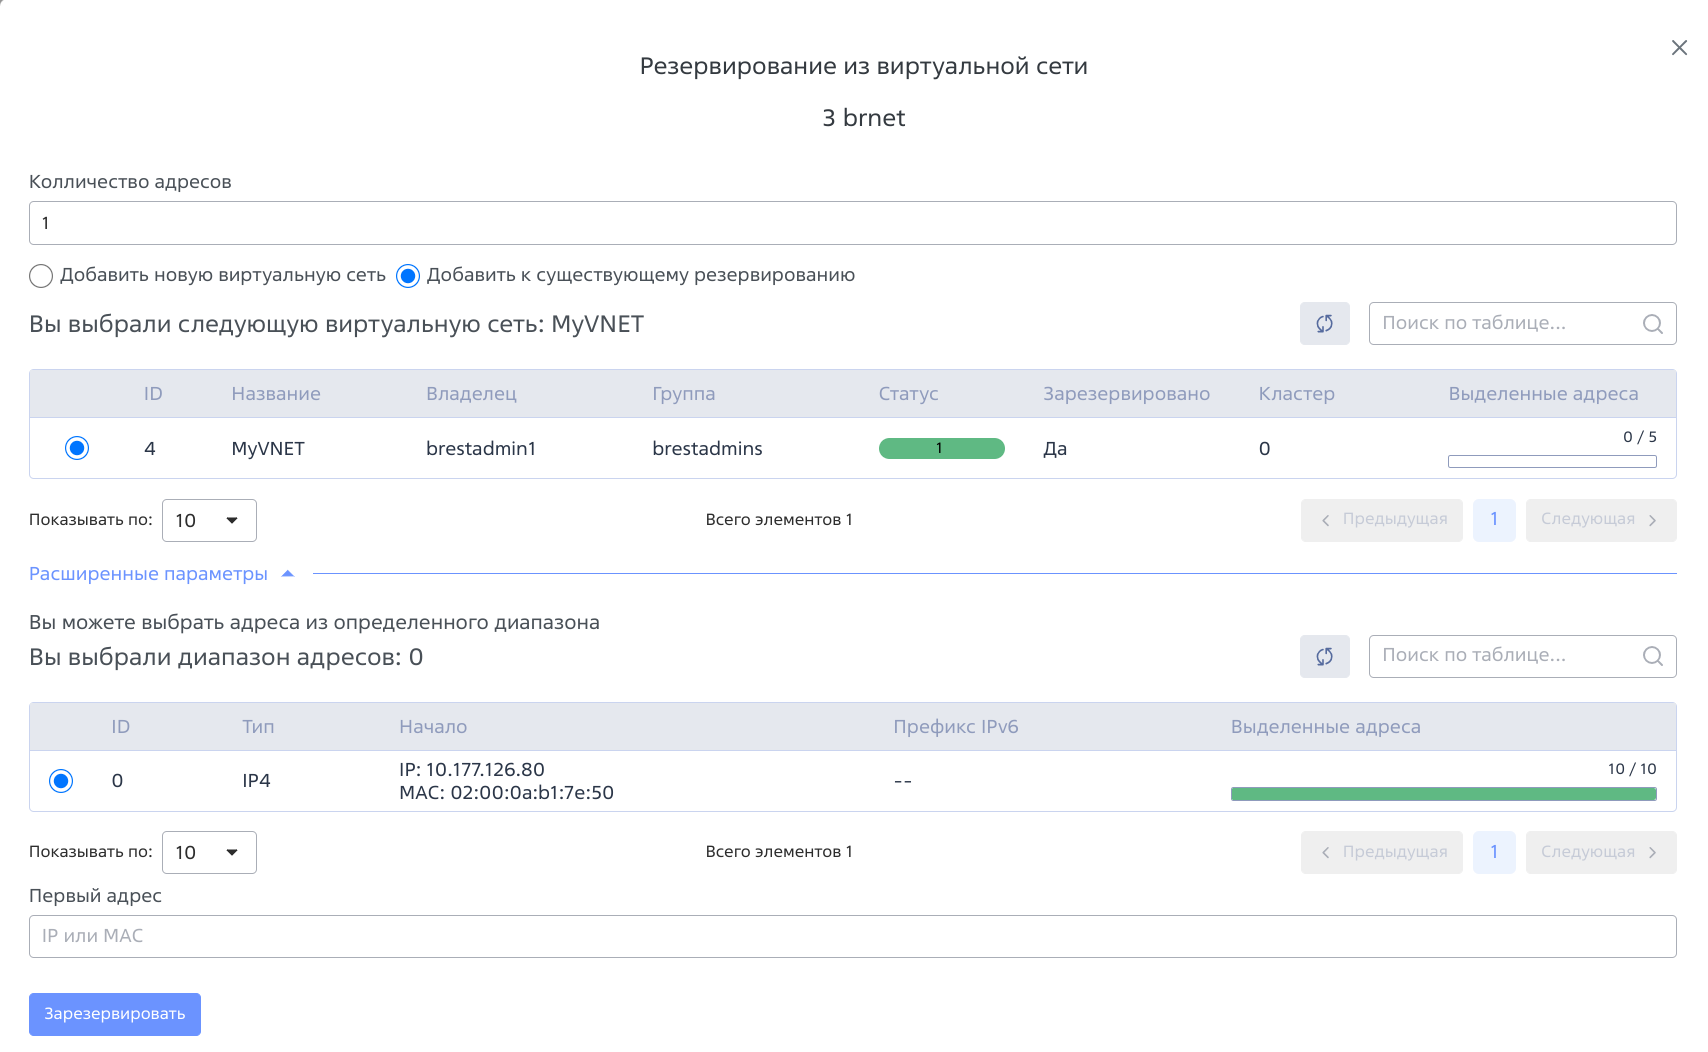Select the MyVNET row radio button
This screenshot has width=1708, height=1052.
point(77,448)
